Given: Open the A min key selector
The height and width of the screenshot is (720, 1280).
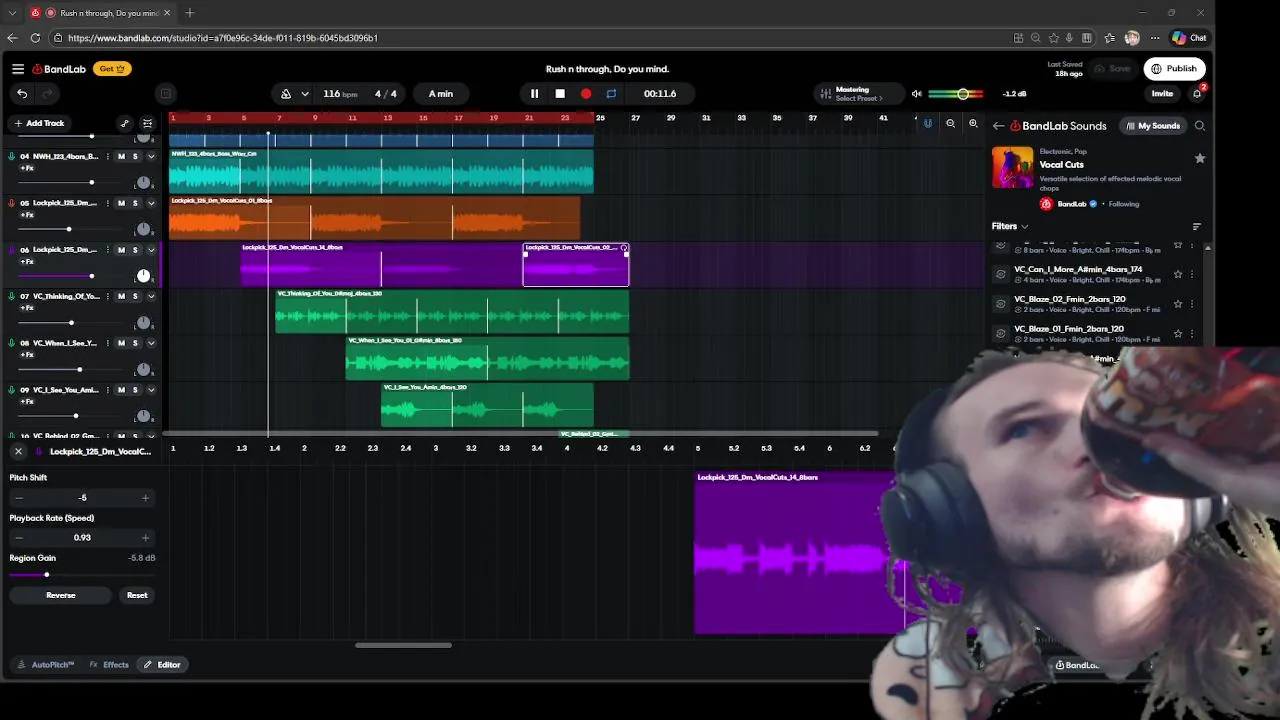Looking at the screenshot, I should pos(441,94).
